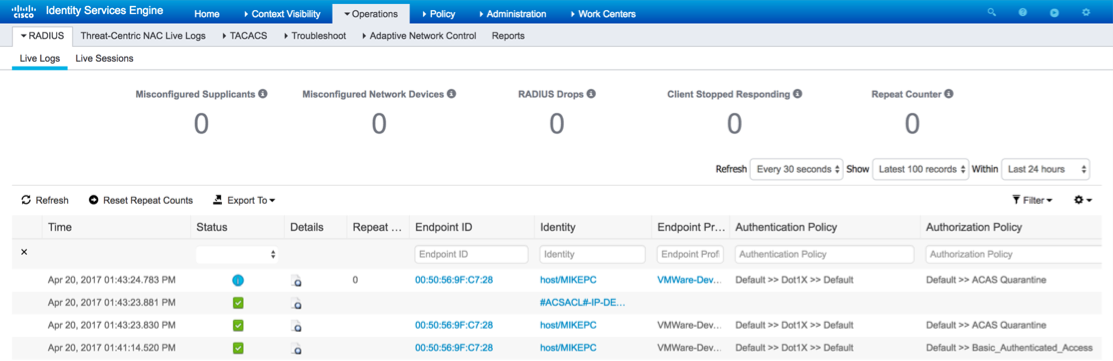Open endpoint 00:50:56:9F:C7:28 in 01:41:14.520 row
The height and width of the screenshot is (361, 1113).
(454, 348)
